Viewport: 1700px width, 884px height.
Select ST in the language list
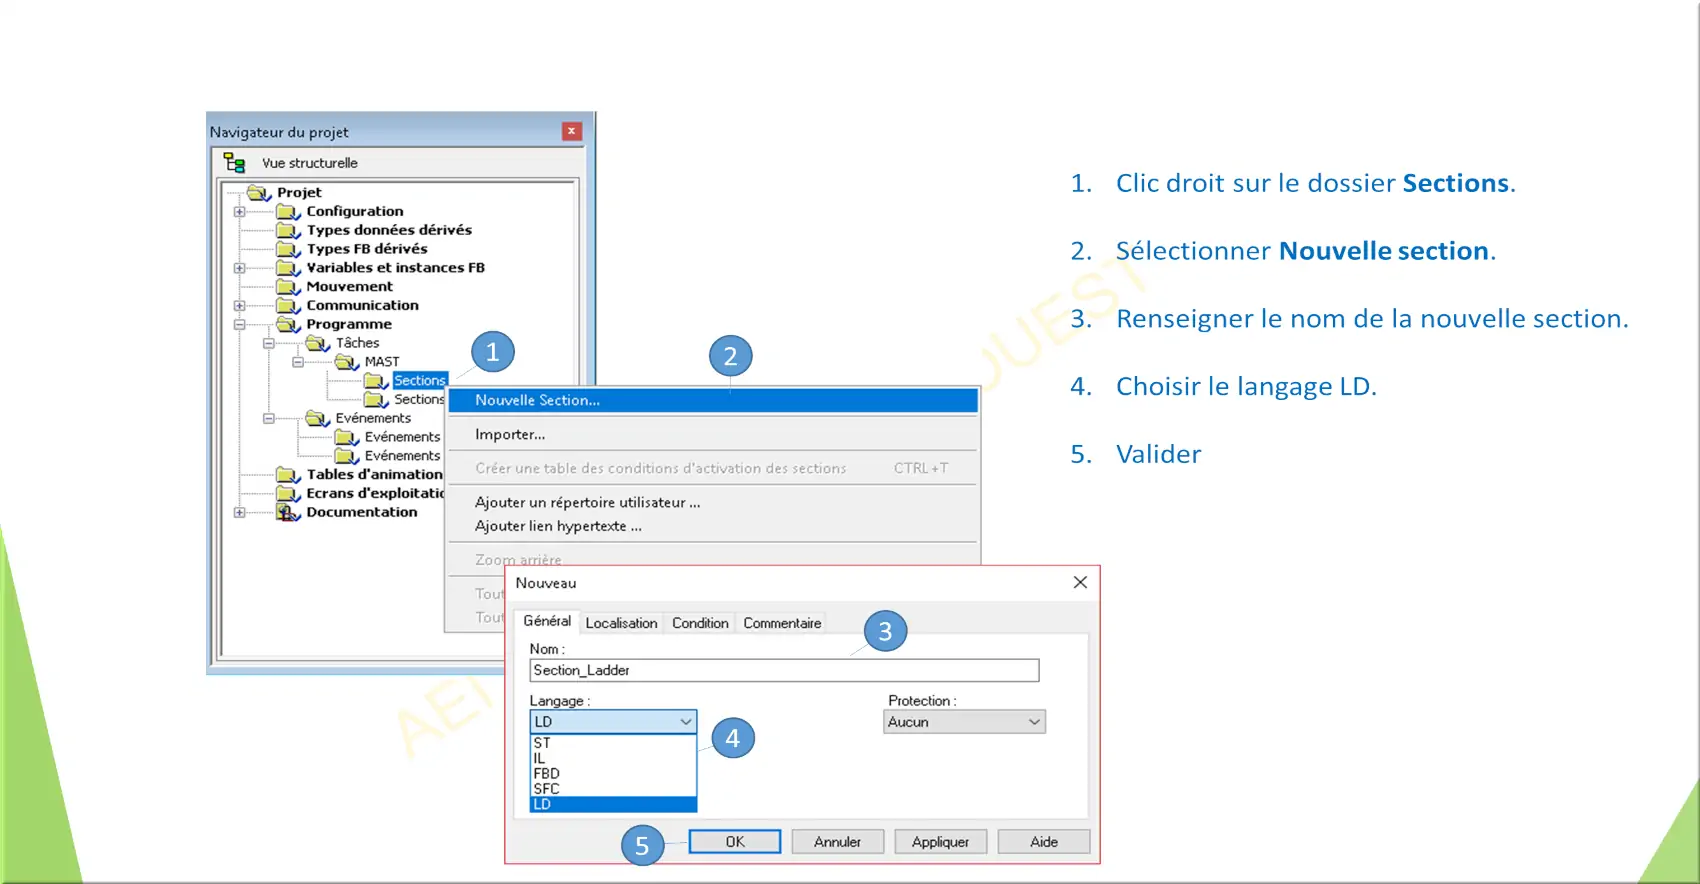pyautogui.click(x=613, y=743)
